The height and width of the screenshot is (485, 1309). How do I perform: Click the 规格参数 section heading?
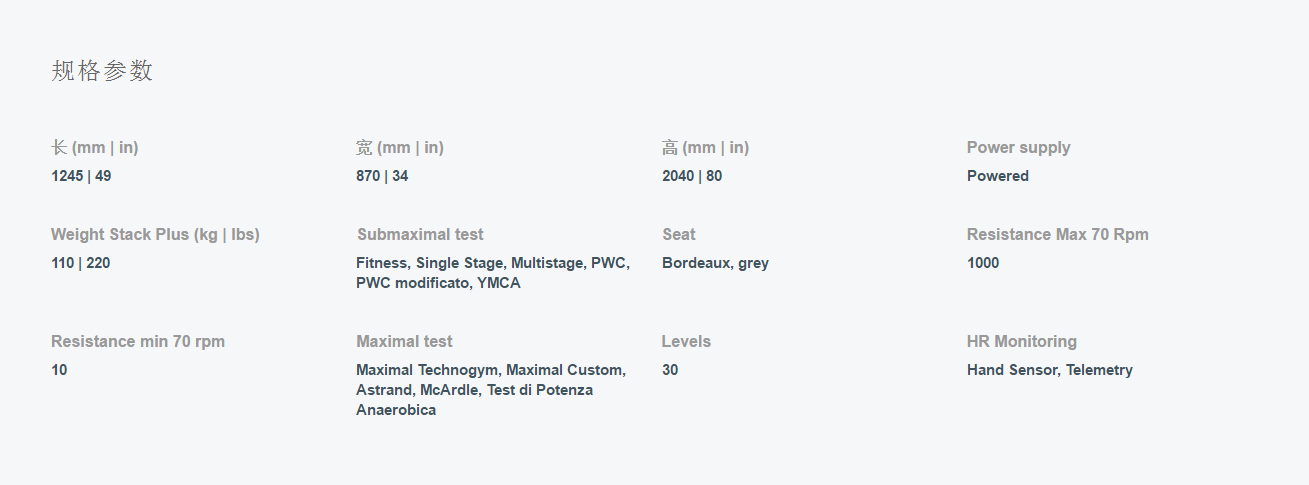[x=102, y=71]
